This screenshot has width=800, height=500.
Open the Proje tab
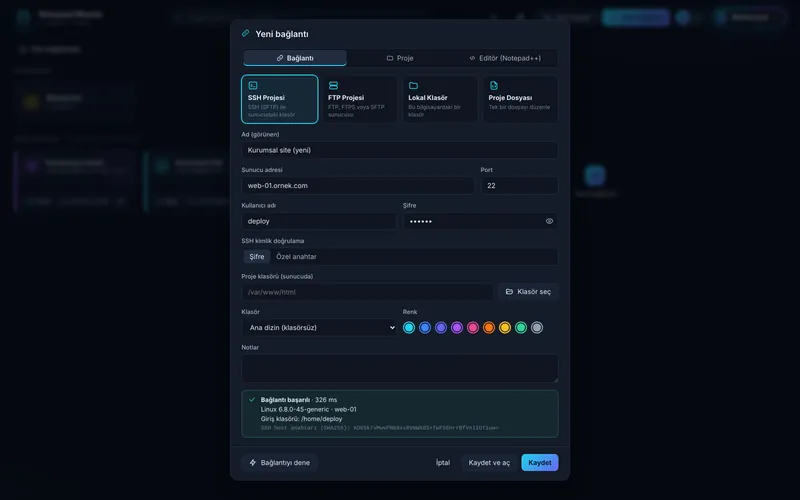click(x=399, y=58)
